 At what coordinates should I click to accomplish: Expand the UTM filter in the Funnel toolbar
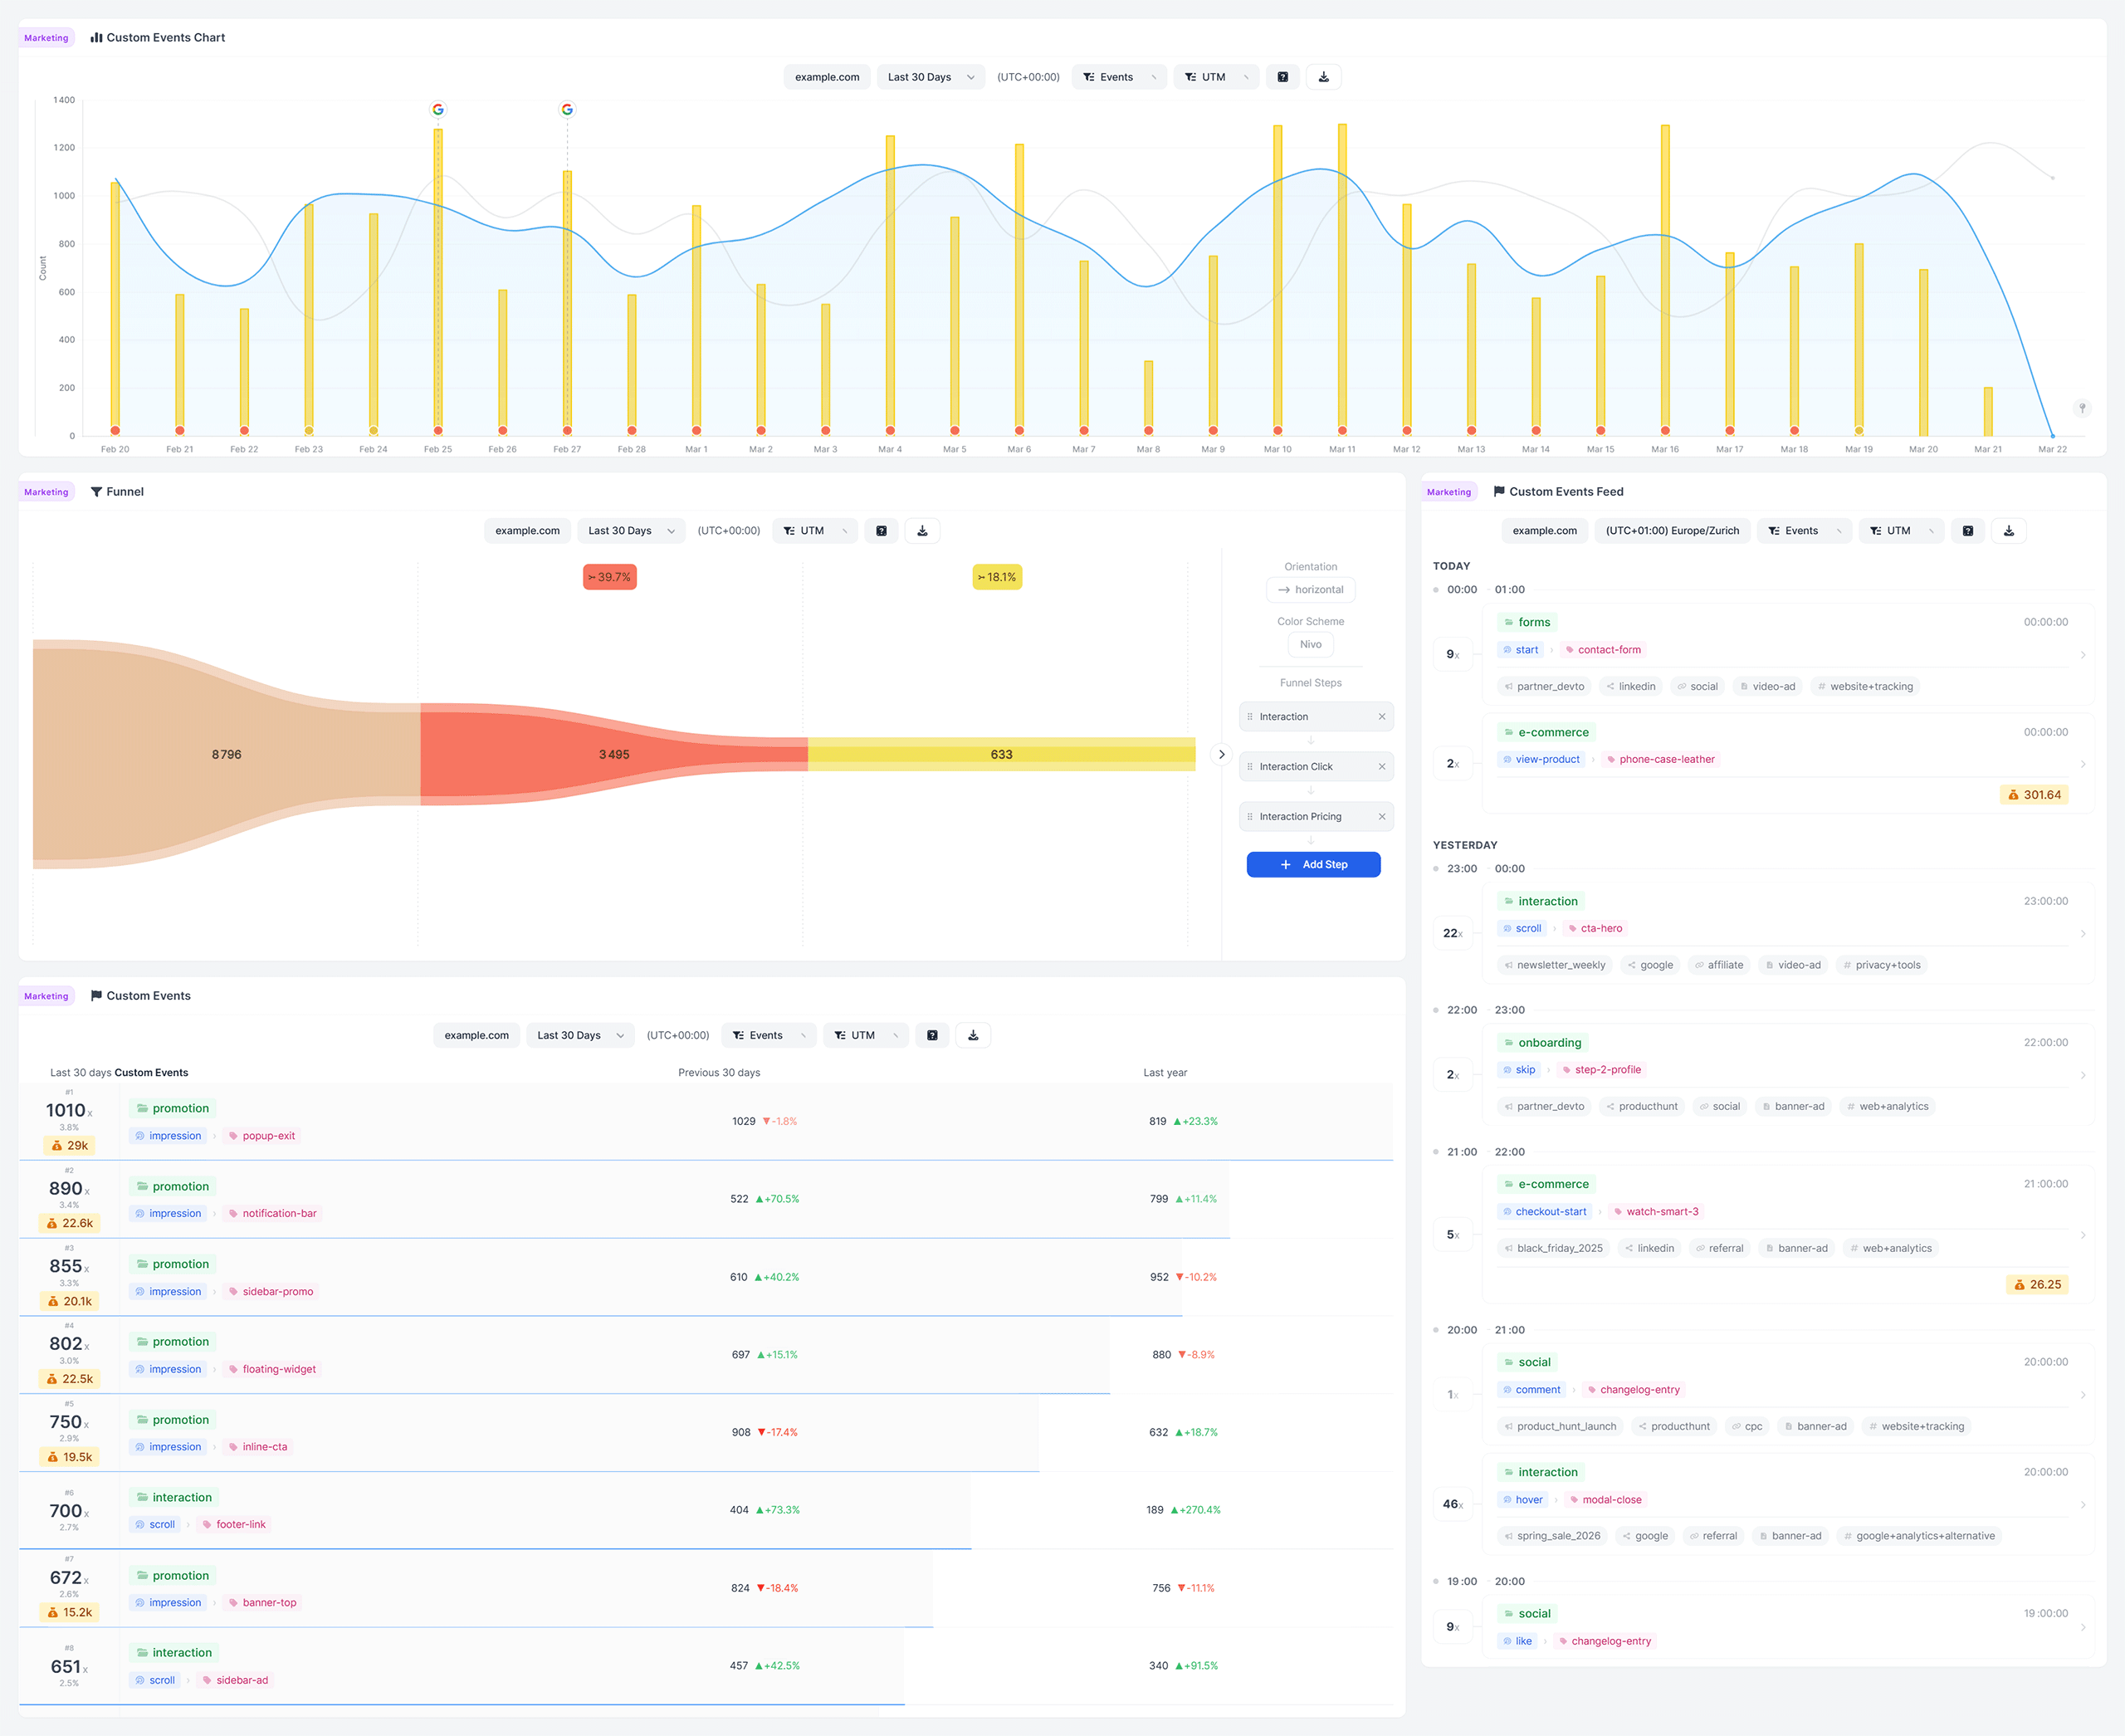tap(815, 531)
